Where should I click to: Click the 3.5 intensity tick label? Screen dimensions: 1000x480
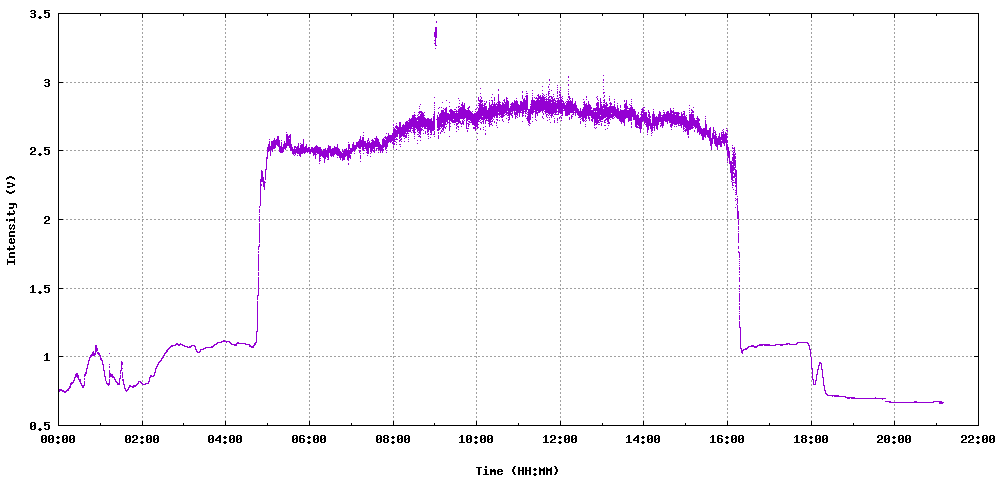[40, 14]
